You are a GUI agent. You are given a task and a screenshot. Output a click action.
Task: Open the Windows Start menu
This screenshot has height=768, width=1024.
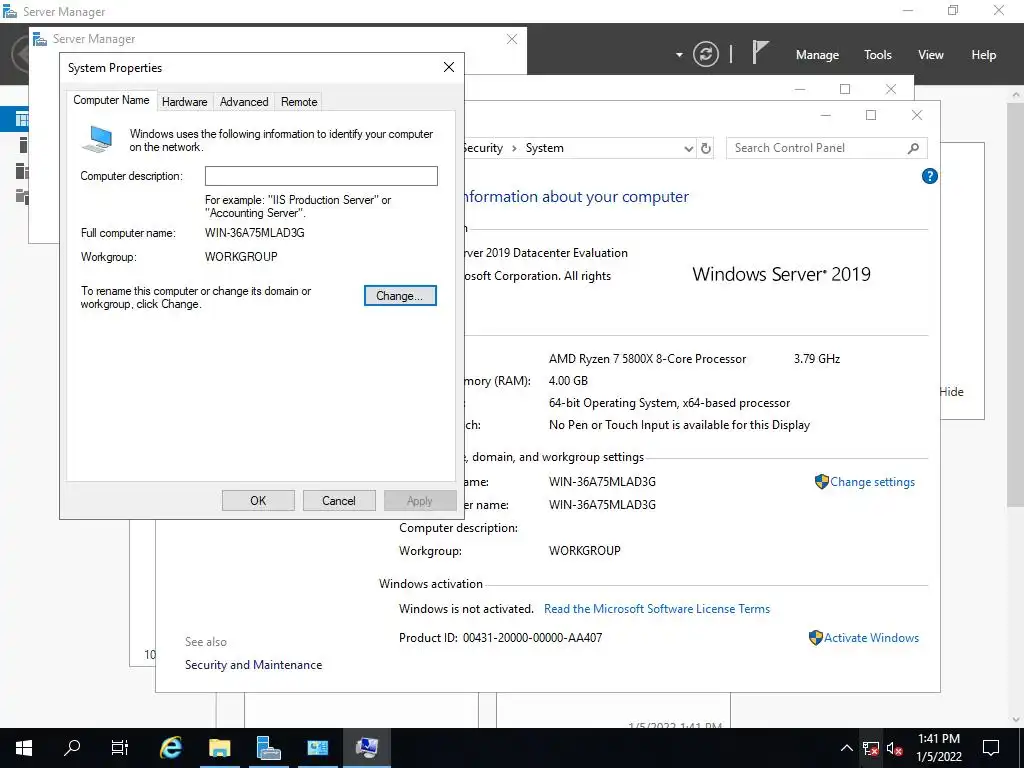point(24,748)
